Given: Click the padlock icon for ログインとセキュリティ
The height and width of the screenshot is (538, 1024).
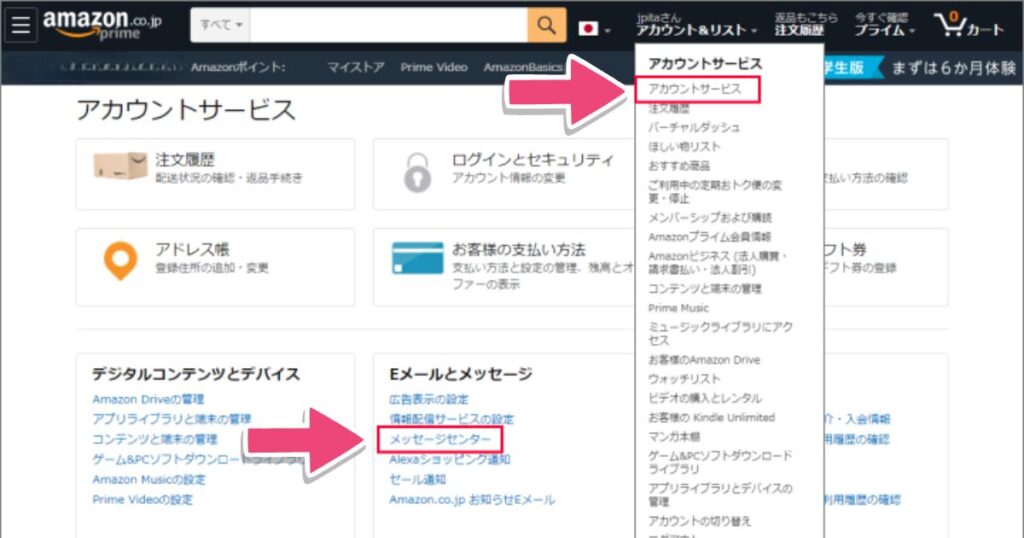Looking at the screenshot, I should (417, 172).
